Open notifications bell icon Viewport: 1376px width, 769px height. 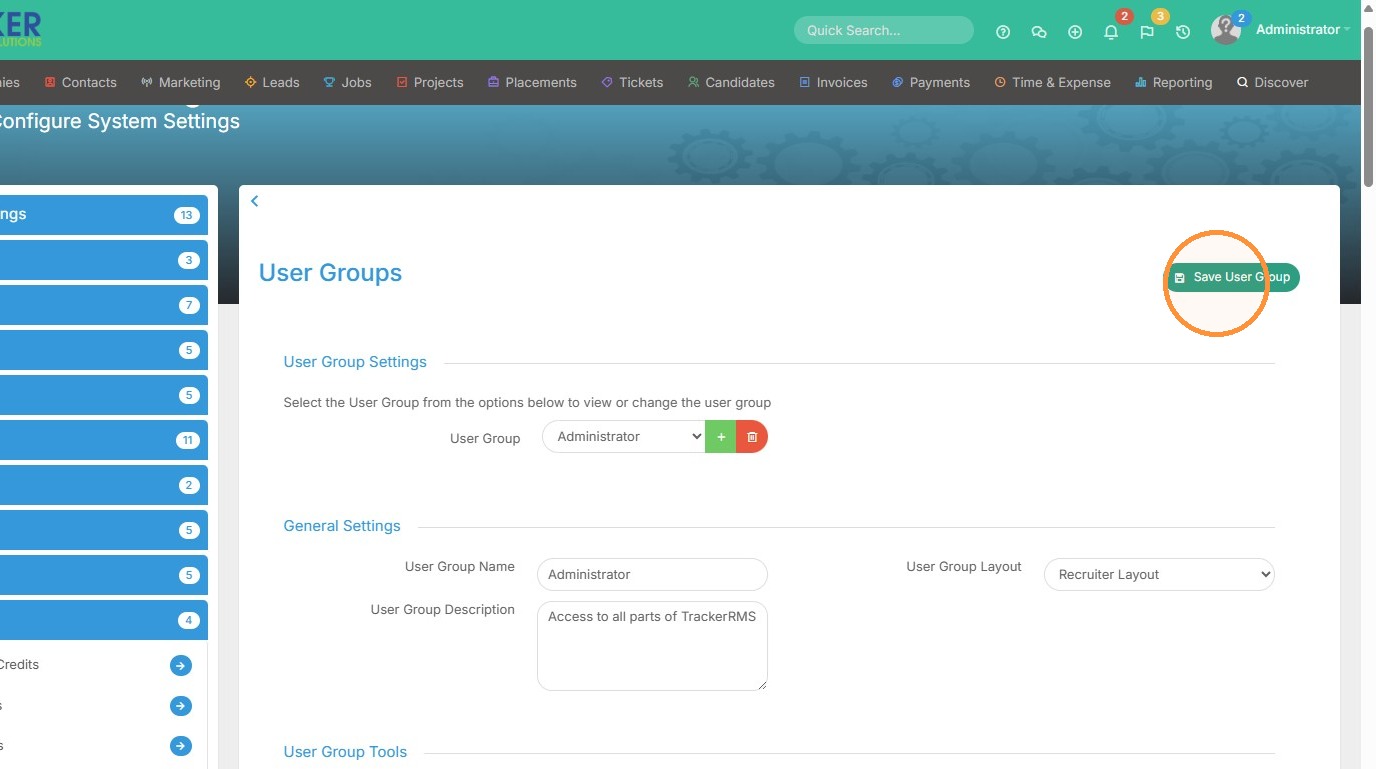pyautogui.click(x=1111, y=32)
